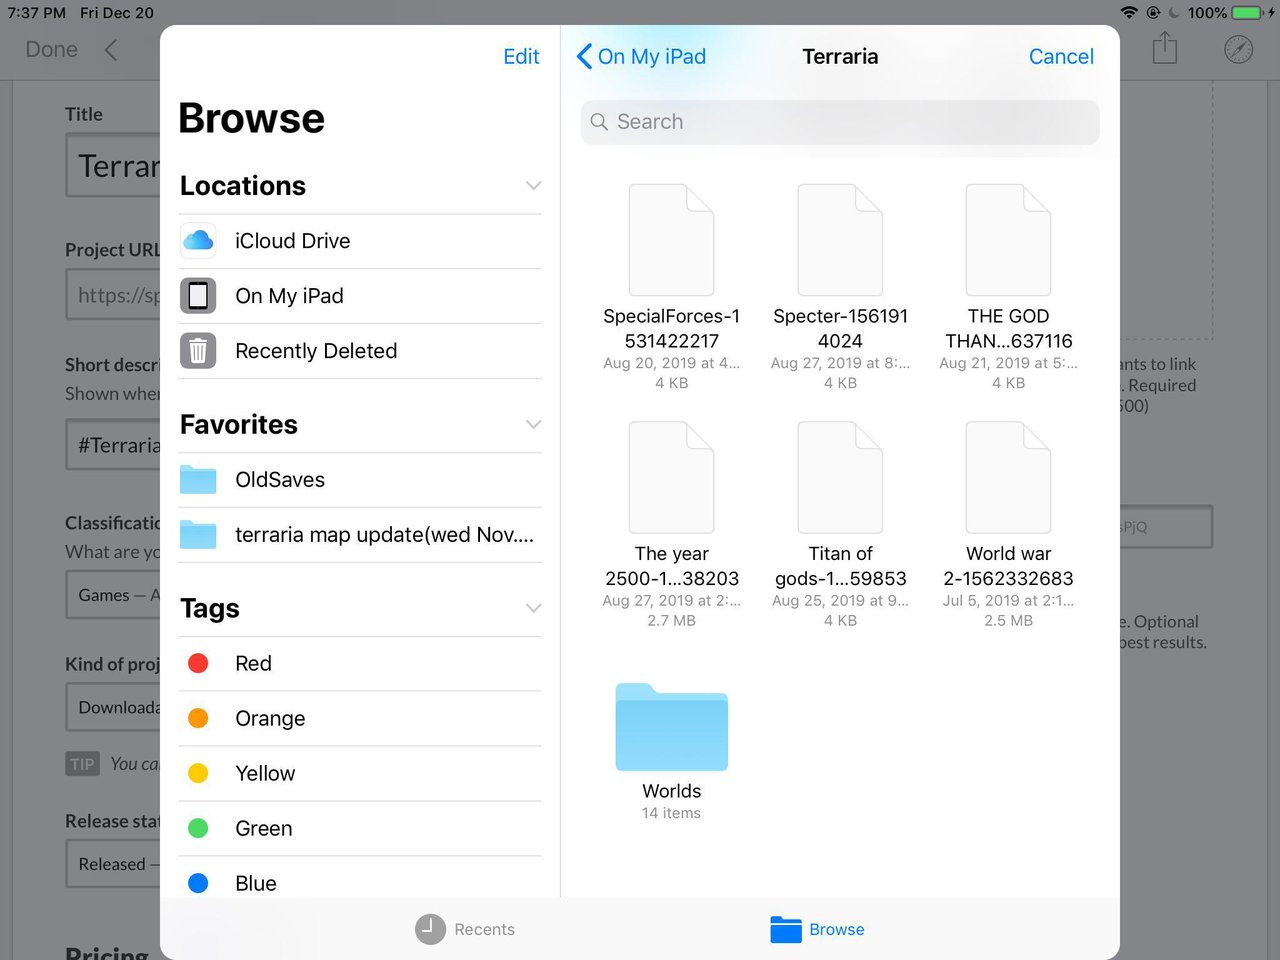Open the iCloud Drive location
This screenshot has height=960, width=1280.
(x=360, y=241)
